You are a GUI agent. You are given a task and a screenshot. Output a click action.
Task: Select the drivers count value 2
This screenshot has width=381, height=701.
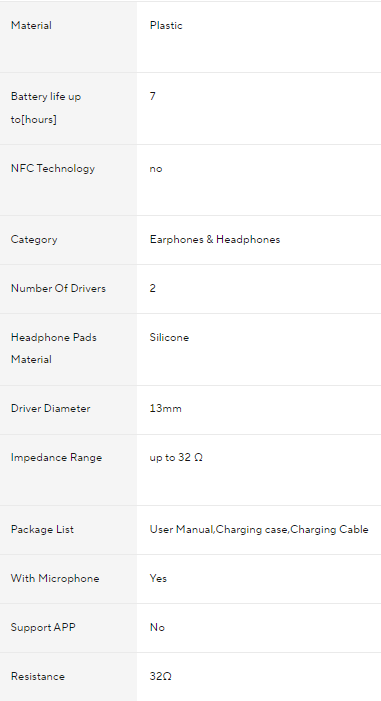[x=152, y=288]
